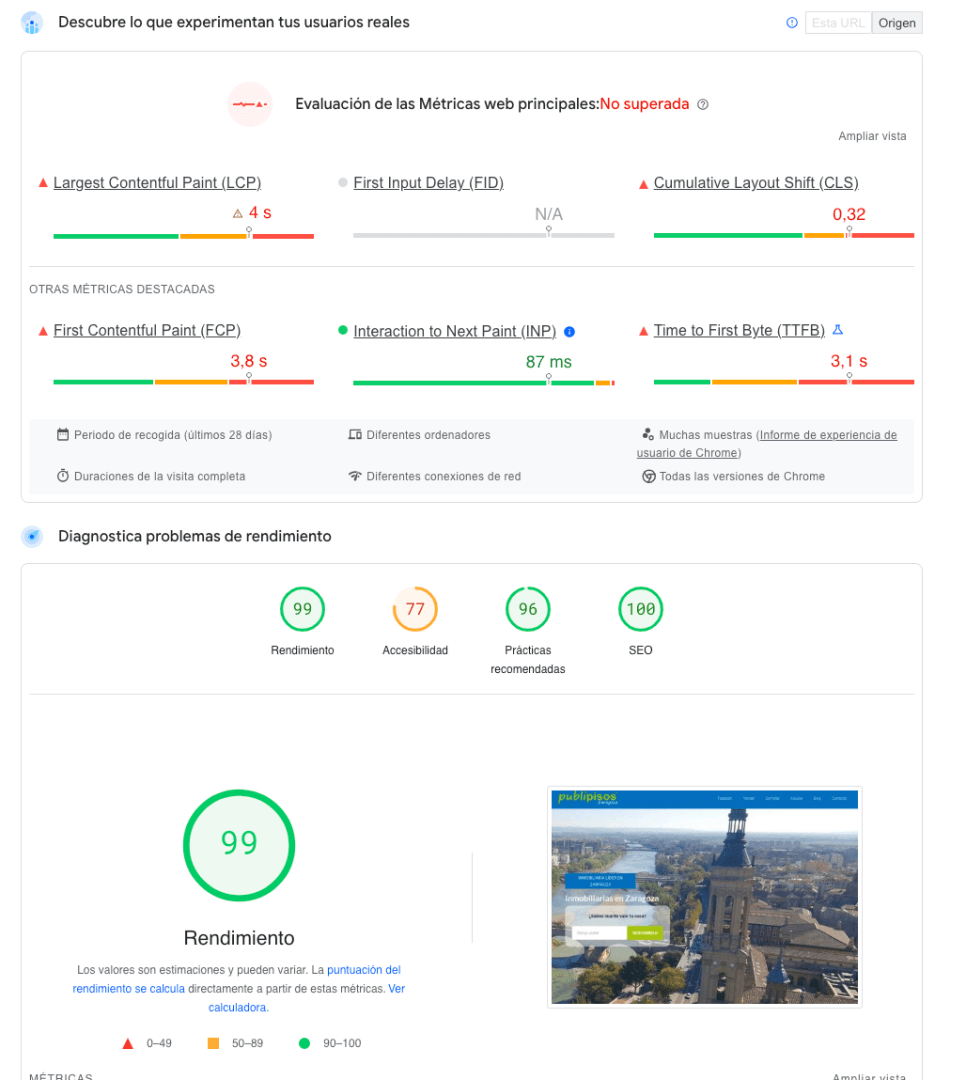Switch to the Esta URL view
The width and height of the screenshot is (966, 1080).
[x=838, y=23]
